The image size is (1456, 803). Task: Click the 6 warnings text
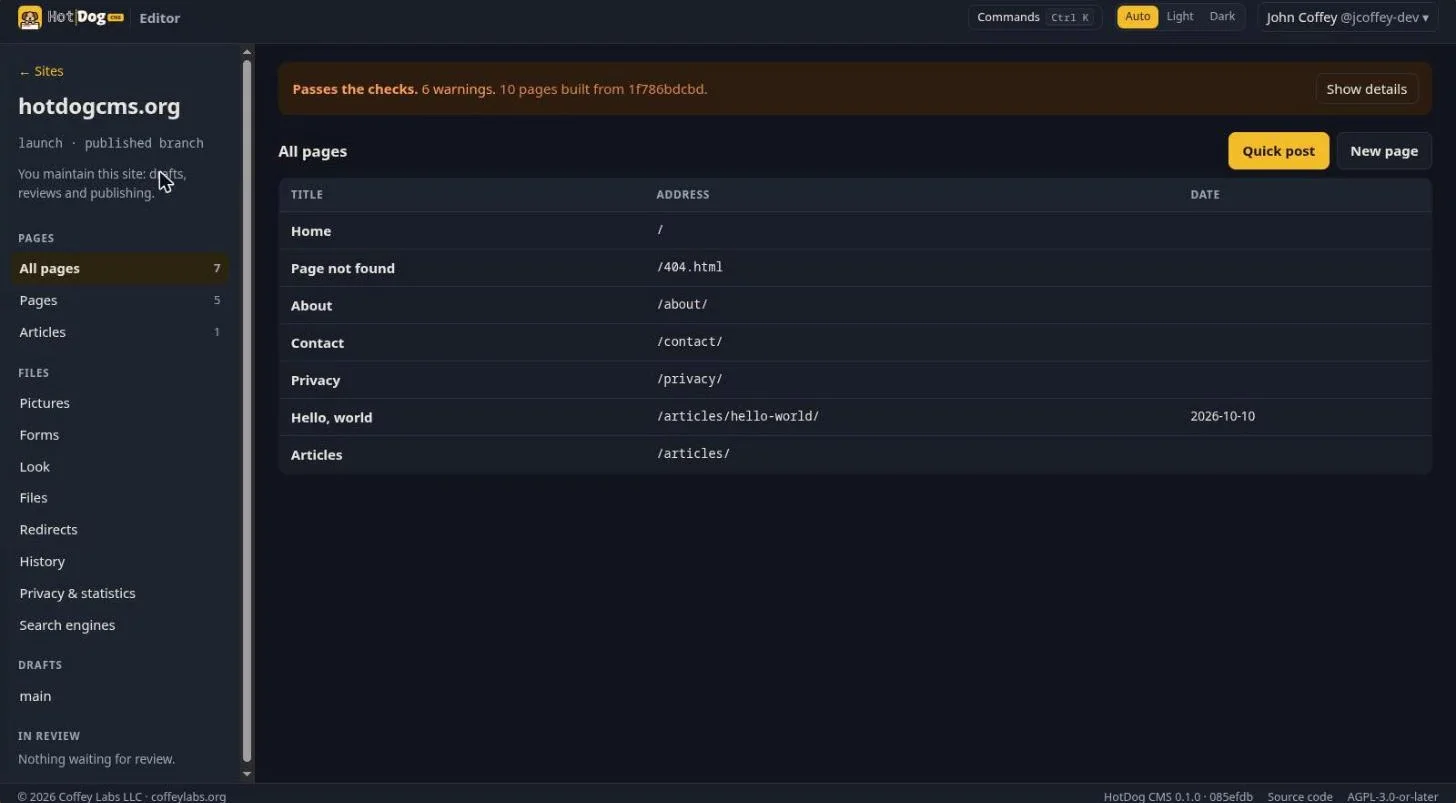click(458, 89)
